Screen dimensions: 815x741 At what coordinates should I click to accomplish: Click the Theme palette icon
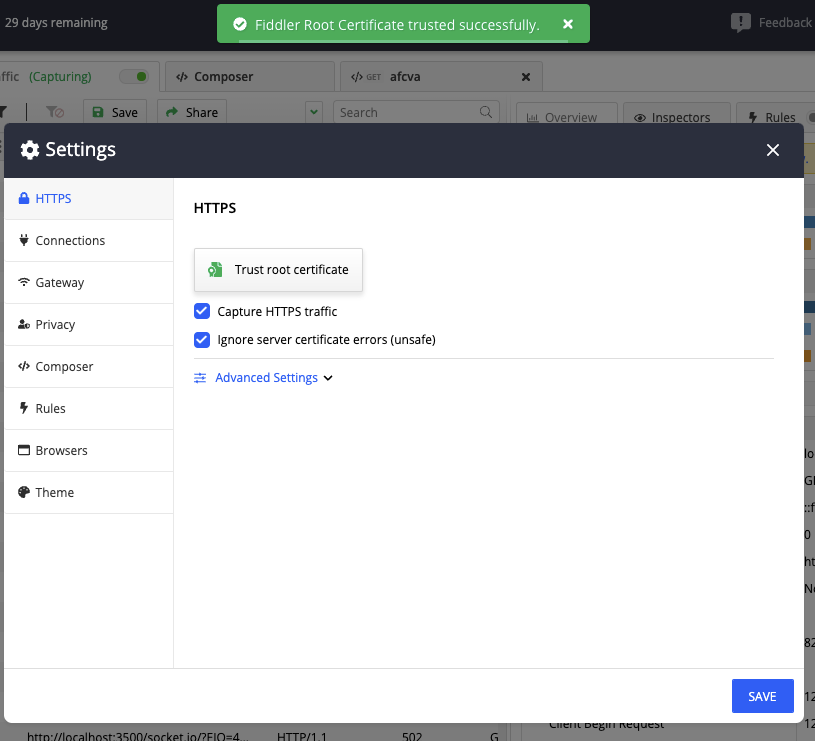point(24,493)
